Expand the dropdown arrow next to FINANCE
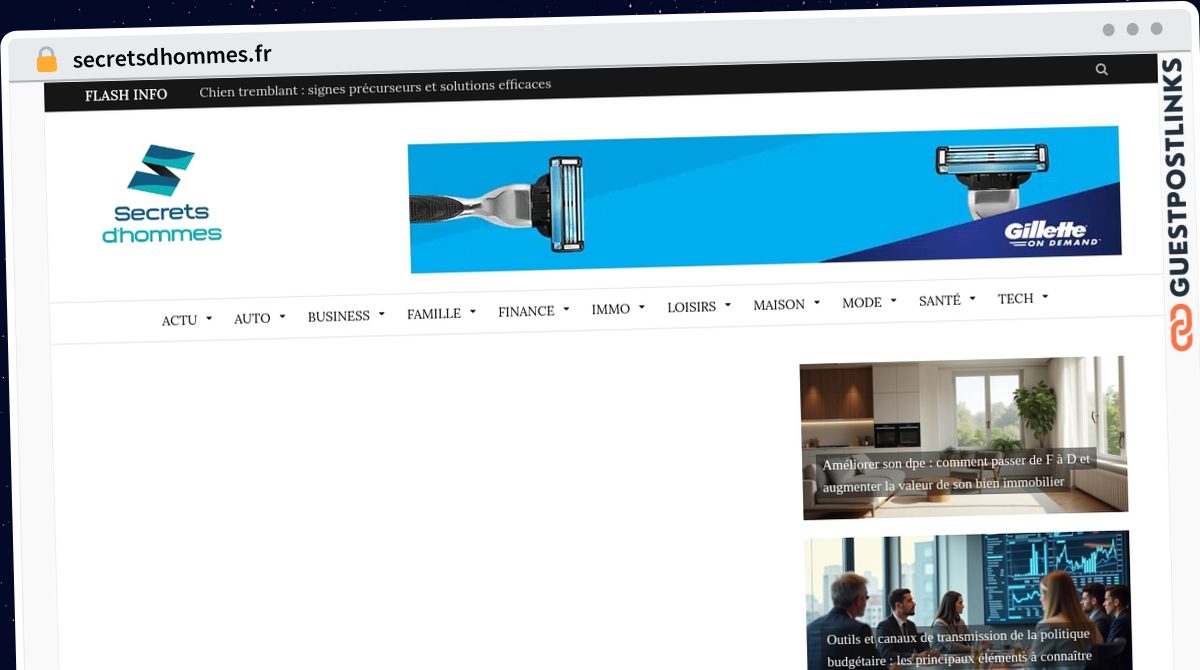This screenshot has height=670, width=1200. coord(566,309)
